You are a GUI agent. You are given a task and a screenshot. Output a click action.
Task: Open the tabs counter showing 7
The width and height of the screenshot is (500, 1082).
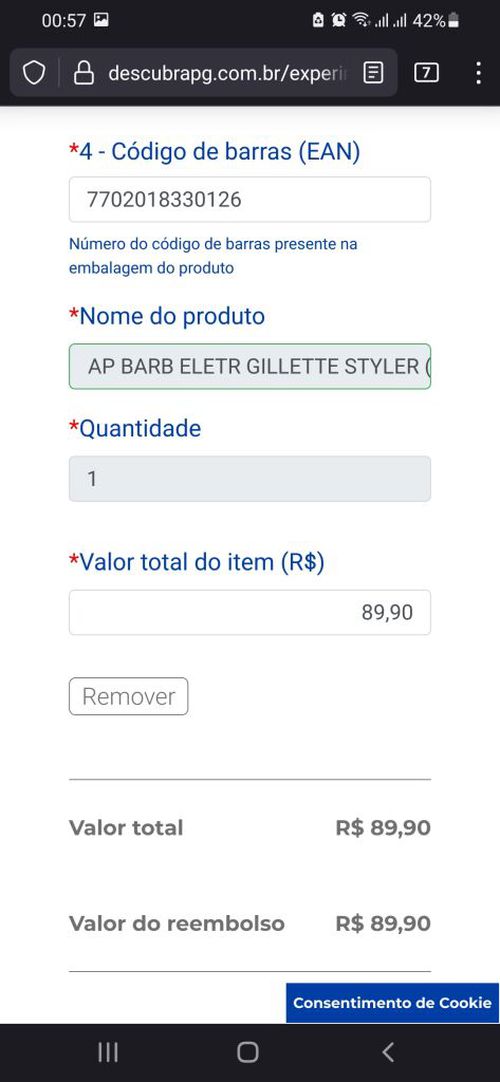(x=426, y=72)
